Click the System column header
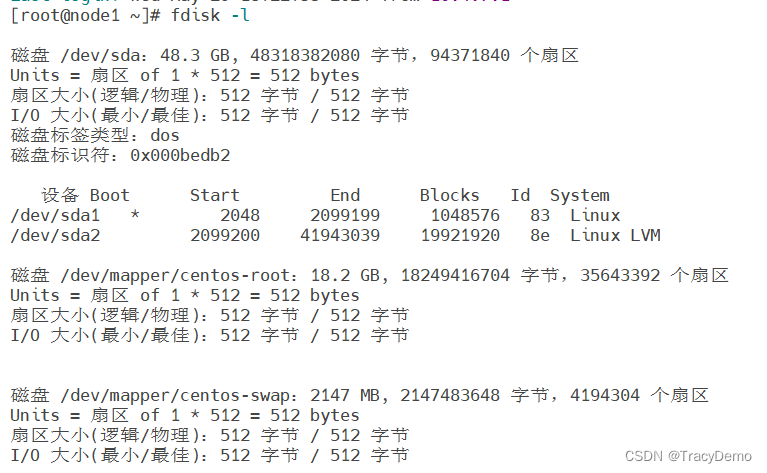This screenshot has height=473, width=767. tap(579, 195)
